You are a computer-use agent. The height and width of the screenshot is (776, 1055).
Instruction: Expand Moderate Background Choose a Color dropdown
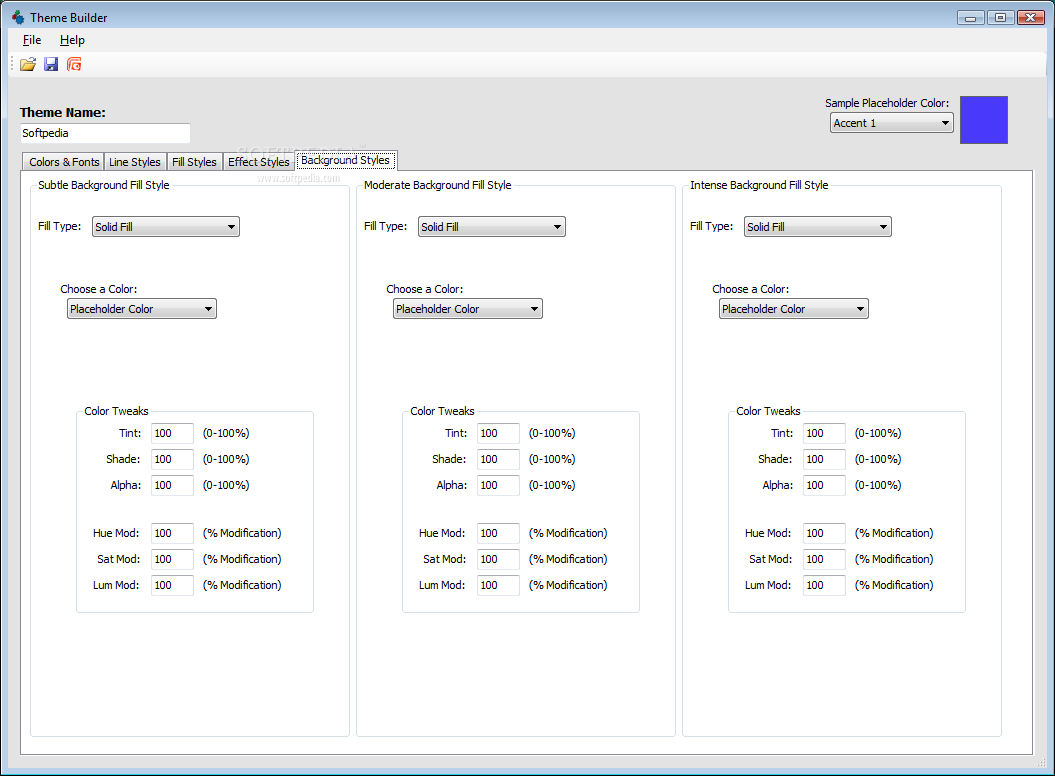(468, 309)
